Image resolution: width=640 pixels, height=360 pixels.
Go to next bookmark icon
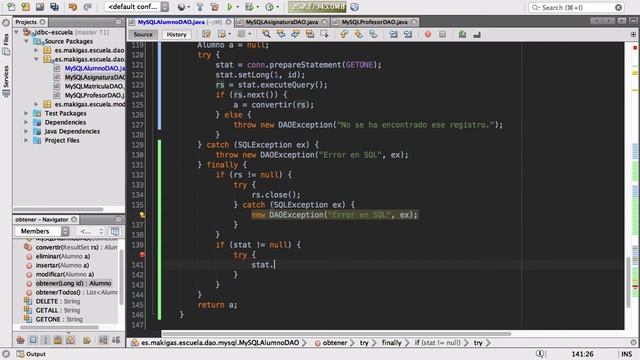pyautogui.click(x=358, y=34)
